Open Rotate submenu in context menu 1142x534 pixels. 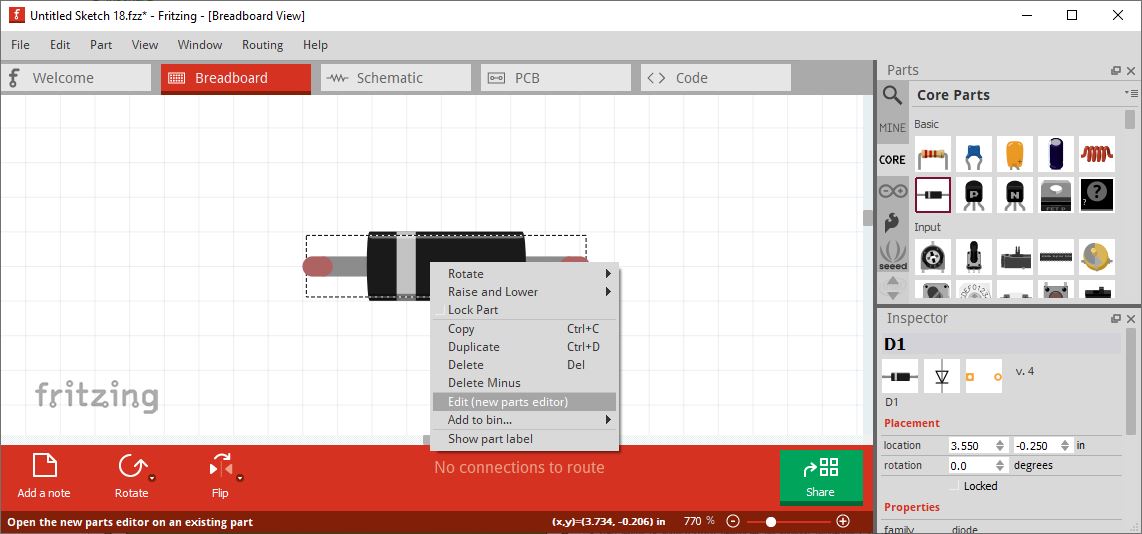coord(524,274)
